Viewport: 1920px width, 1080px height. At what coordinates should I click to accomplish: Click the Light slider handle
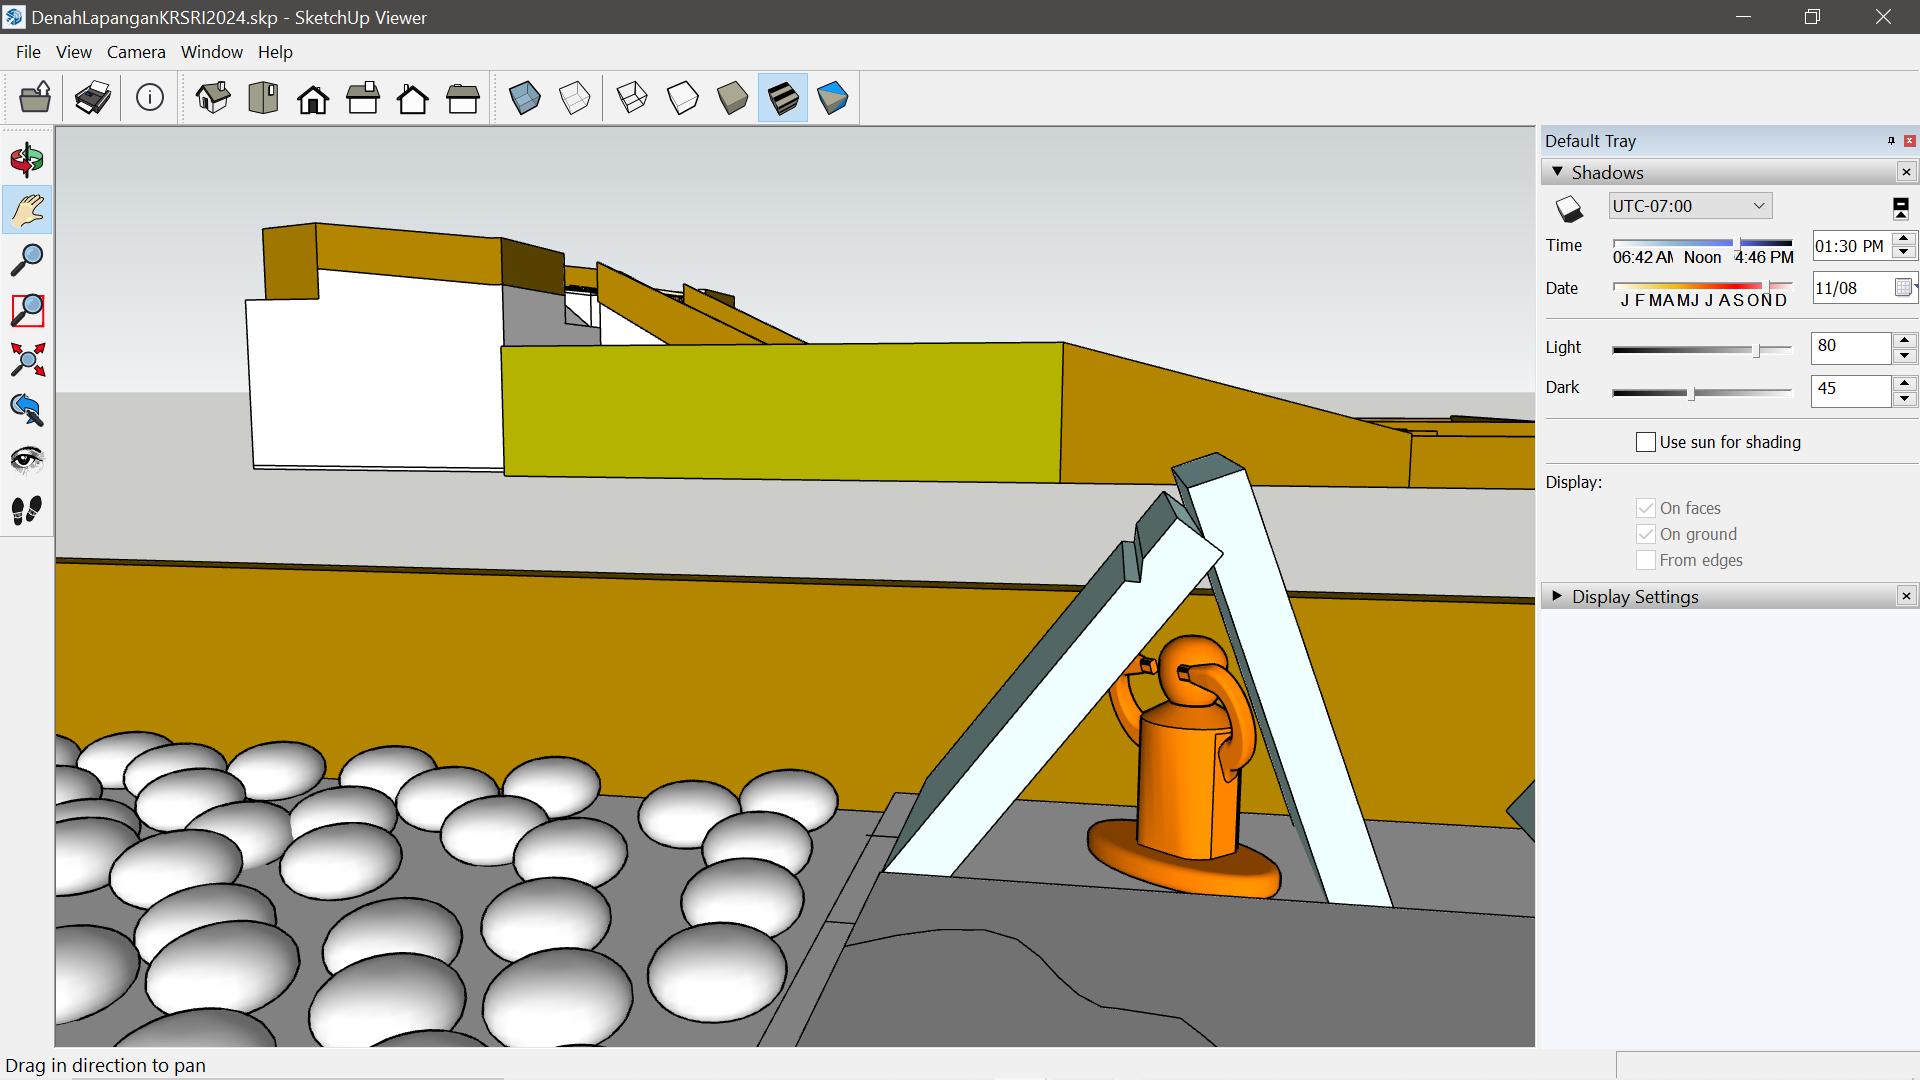point(1756,350)
